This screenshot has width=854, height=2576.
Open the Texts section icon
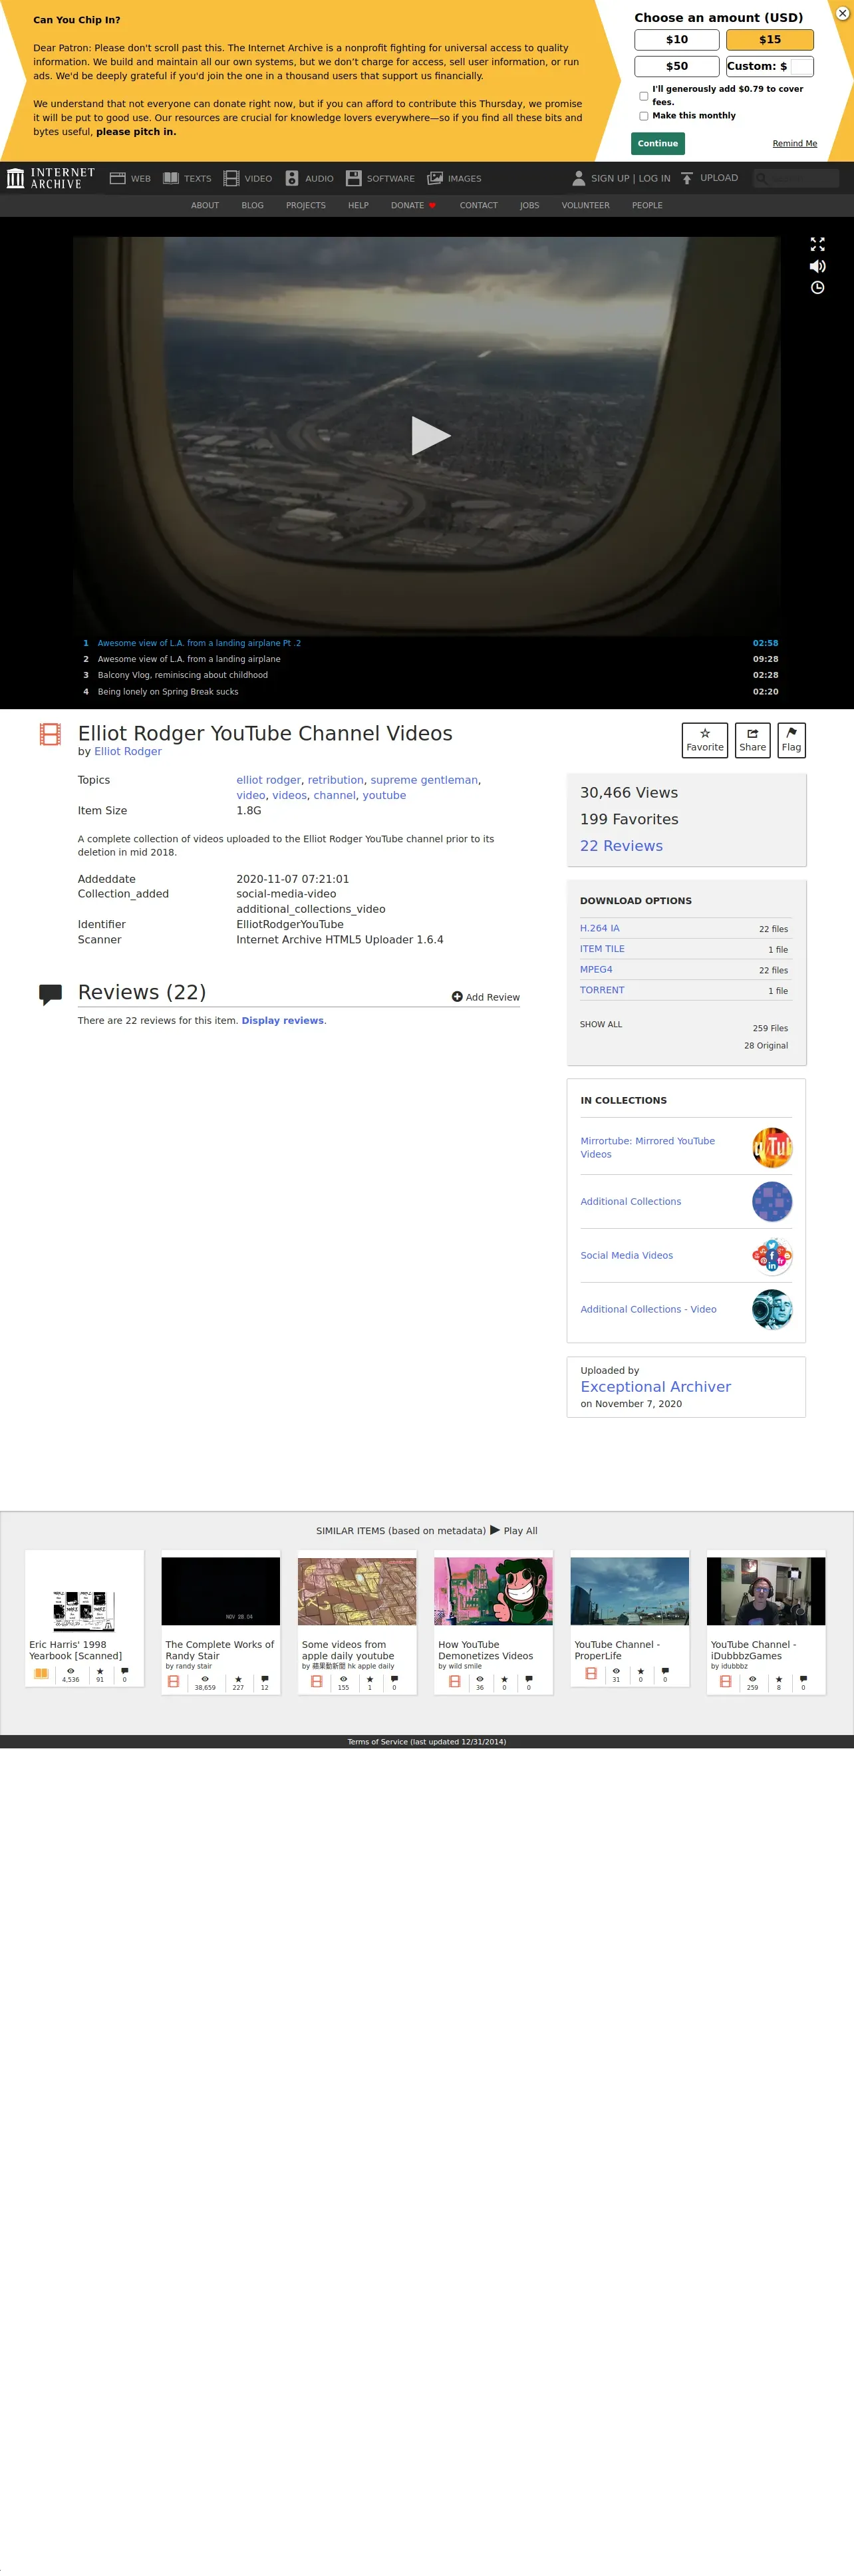(x=171, y=179)
